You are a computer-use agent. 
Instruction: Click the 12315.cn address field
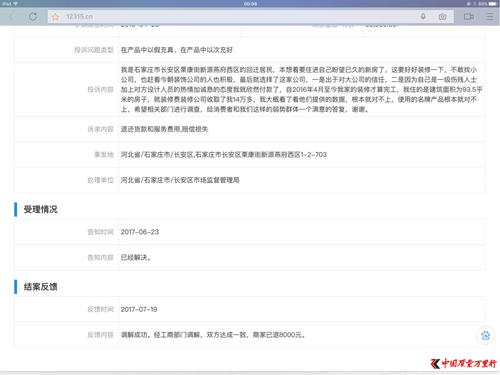250,16
